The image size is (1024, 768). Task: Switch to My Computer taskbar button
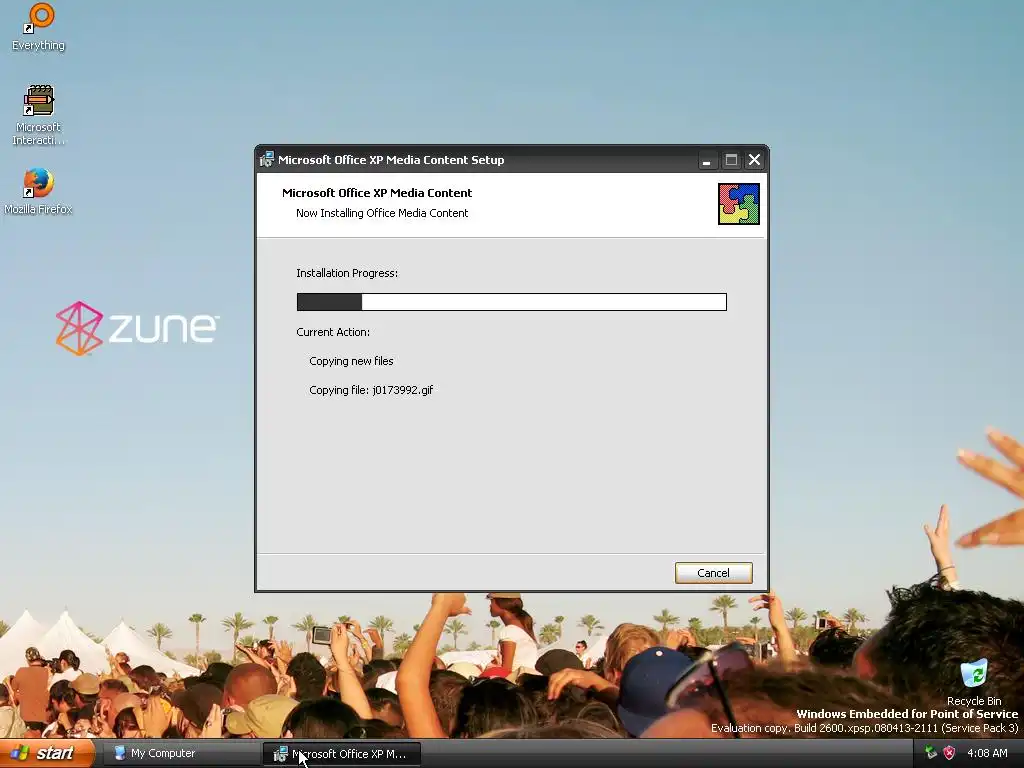(x=180, y=753)
